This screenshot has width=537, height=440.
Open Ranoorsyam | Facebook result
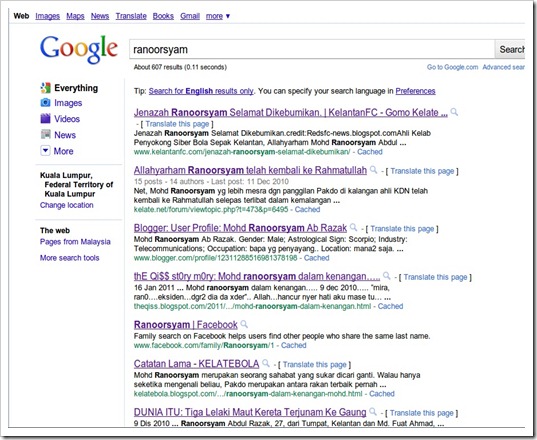186,324
